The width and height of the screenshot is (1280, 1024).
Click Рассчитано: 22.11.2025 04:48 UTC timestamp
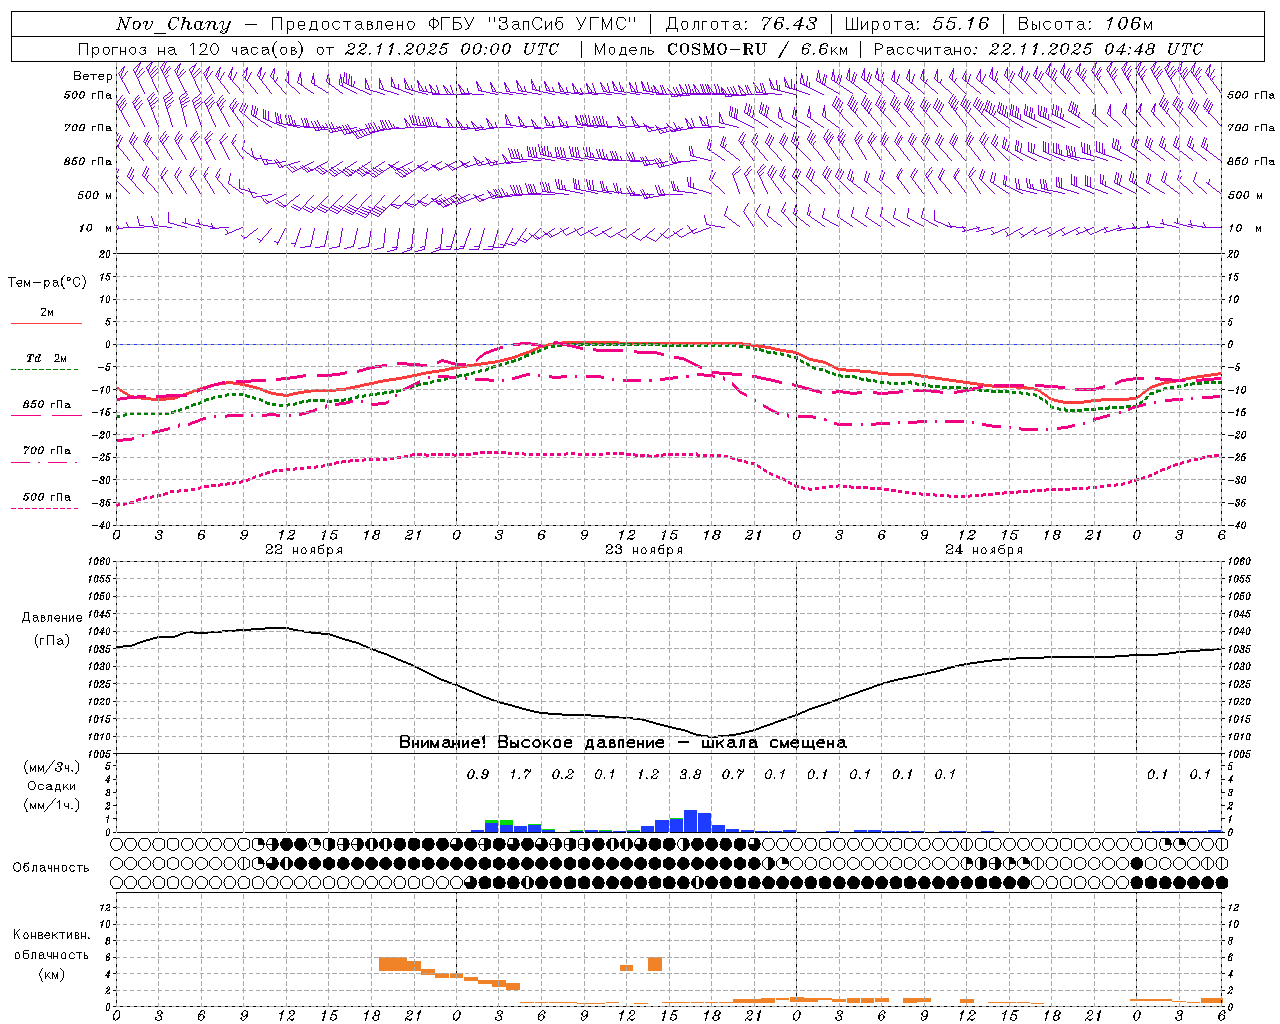click(x=1038, y=49)
